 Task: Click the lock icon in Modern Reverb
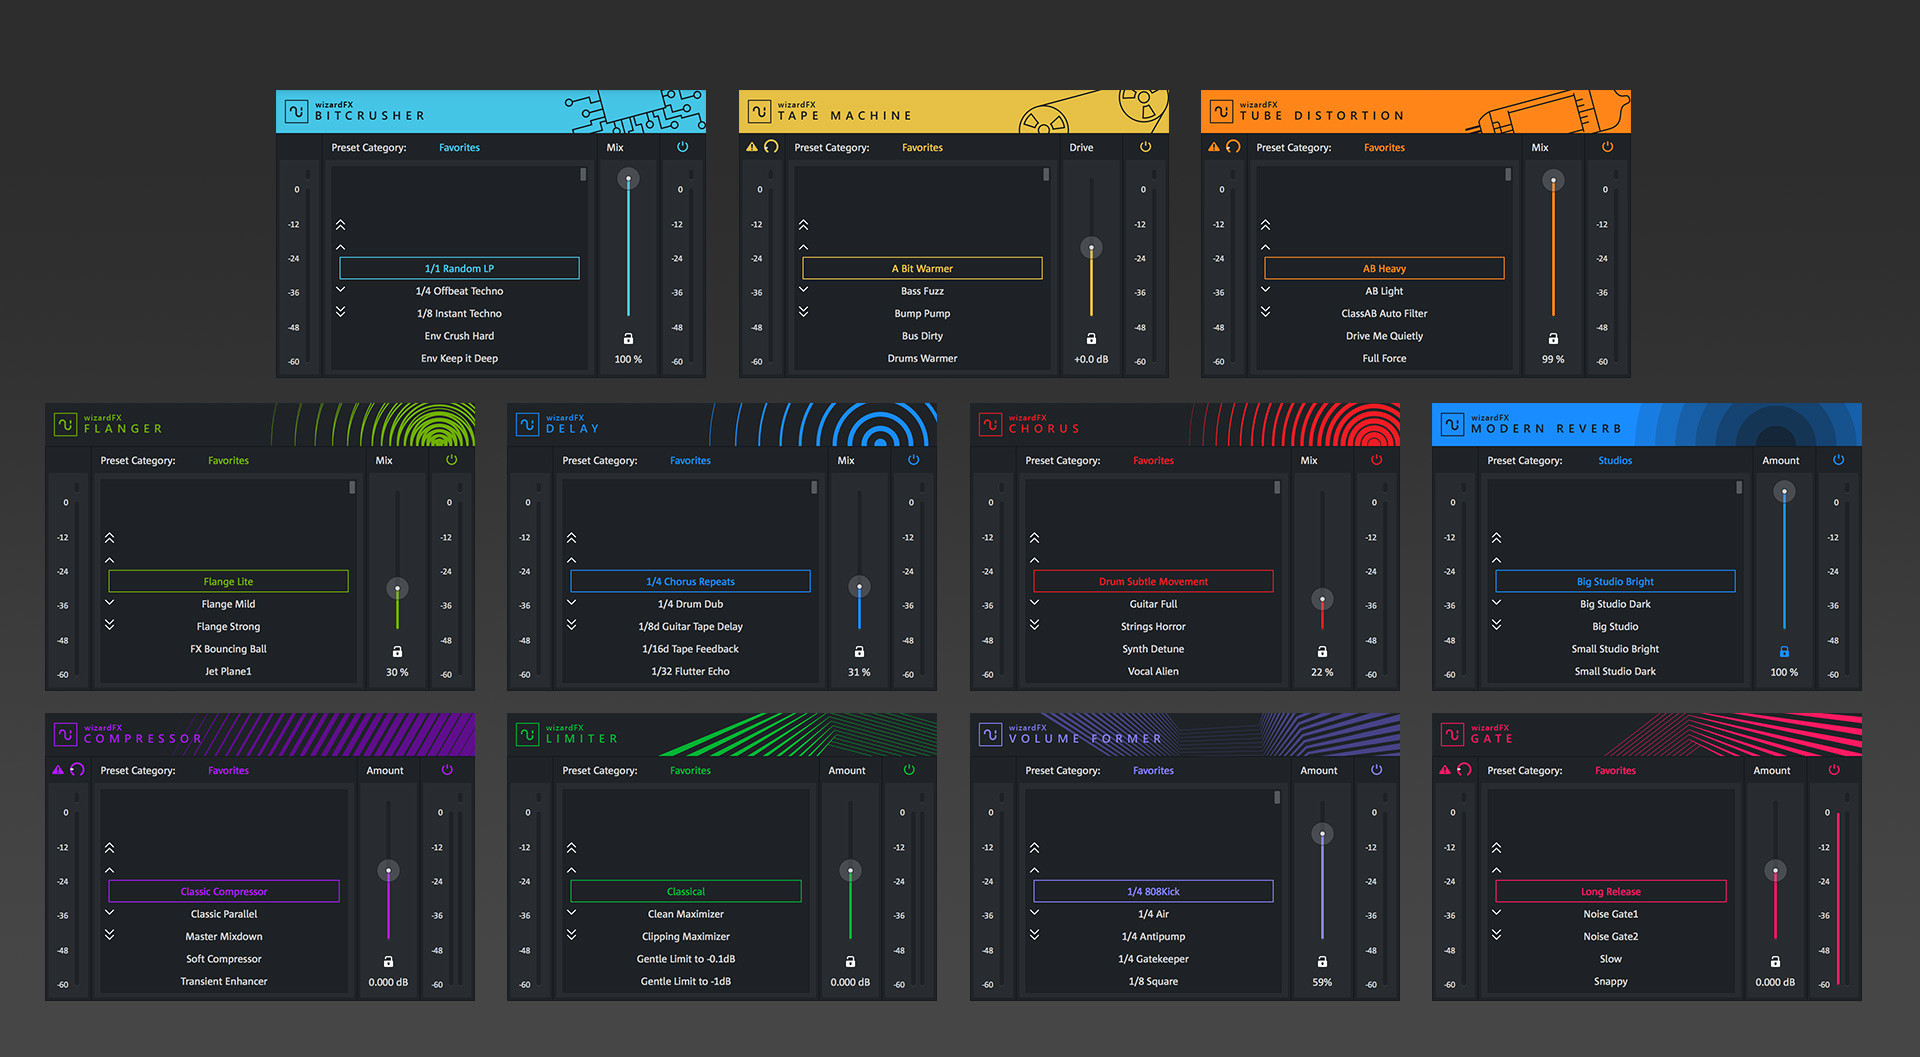tap(1784, 651)
